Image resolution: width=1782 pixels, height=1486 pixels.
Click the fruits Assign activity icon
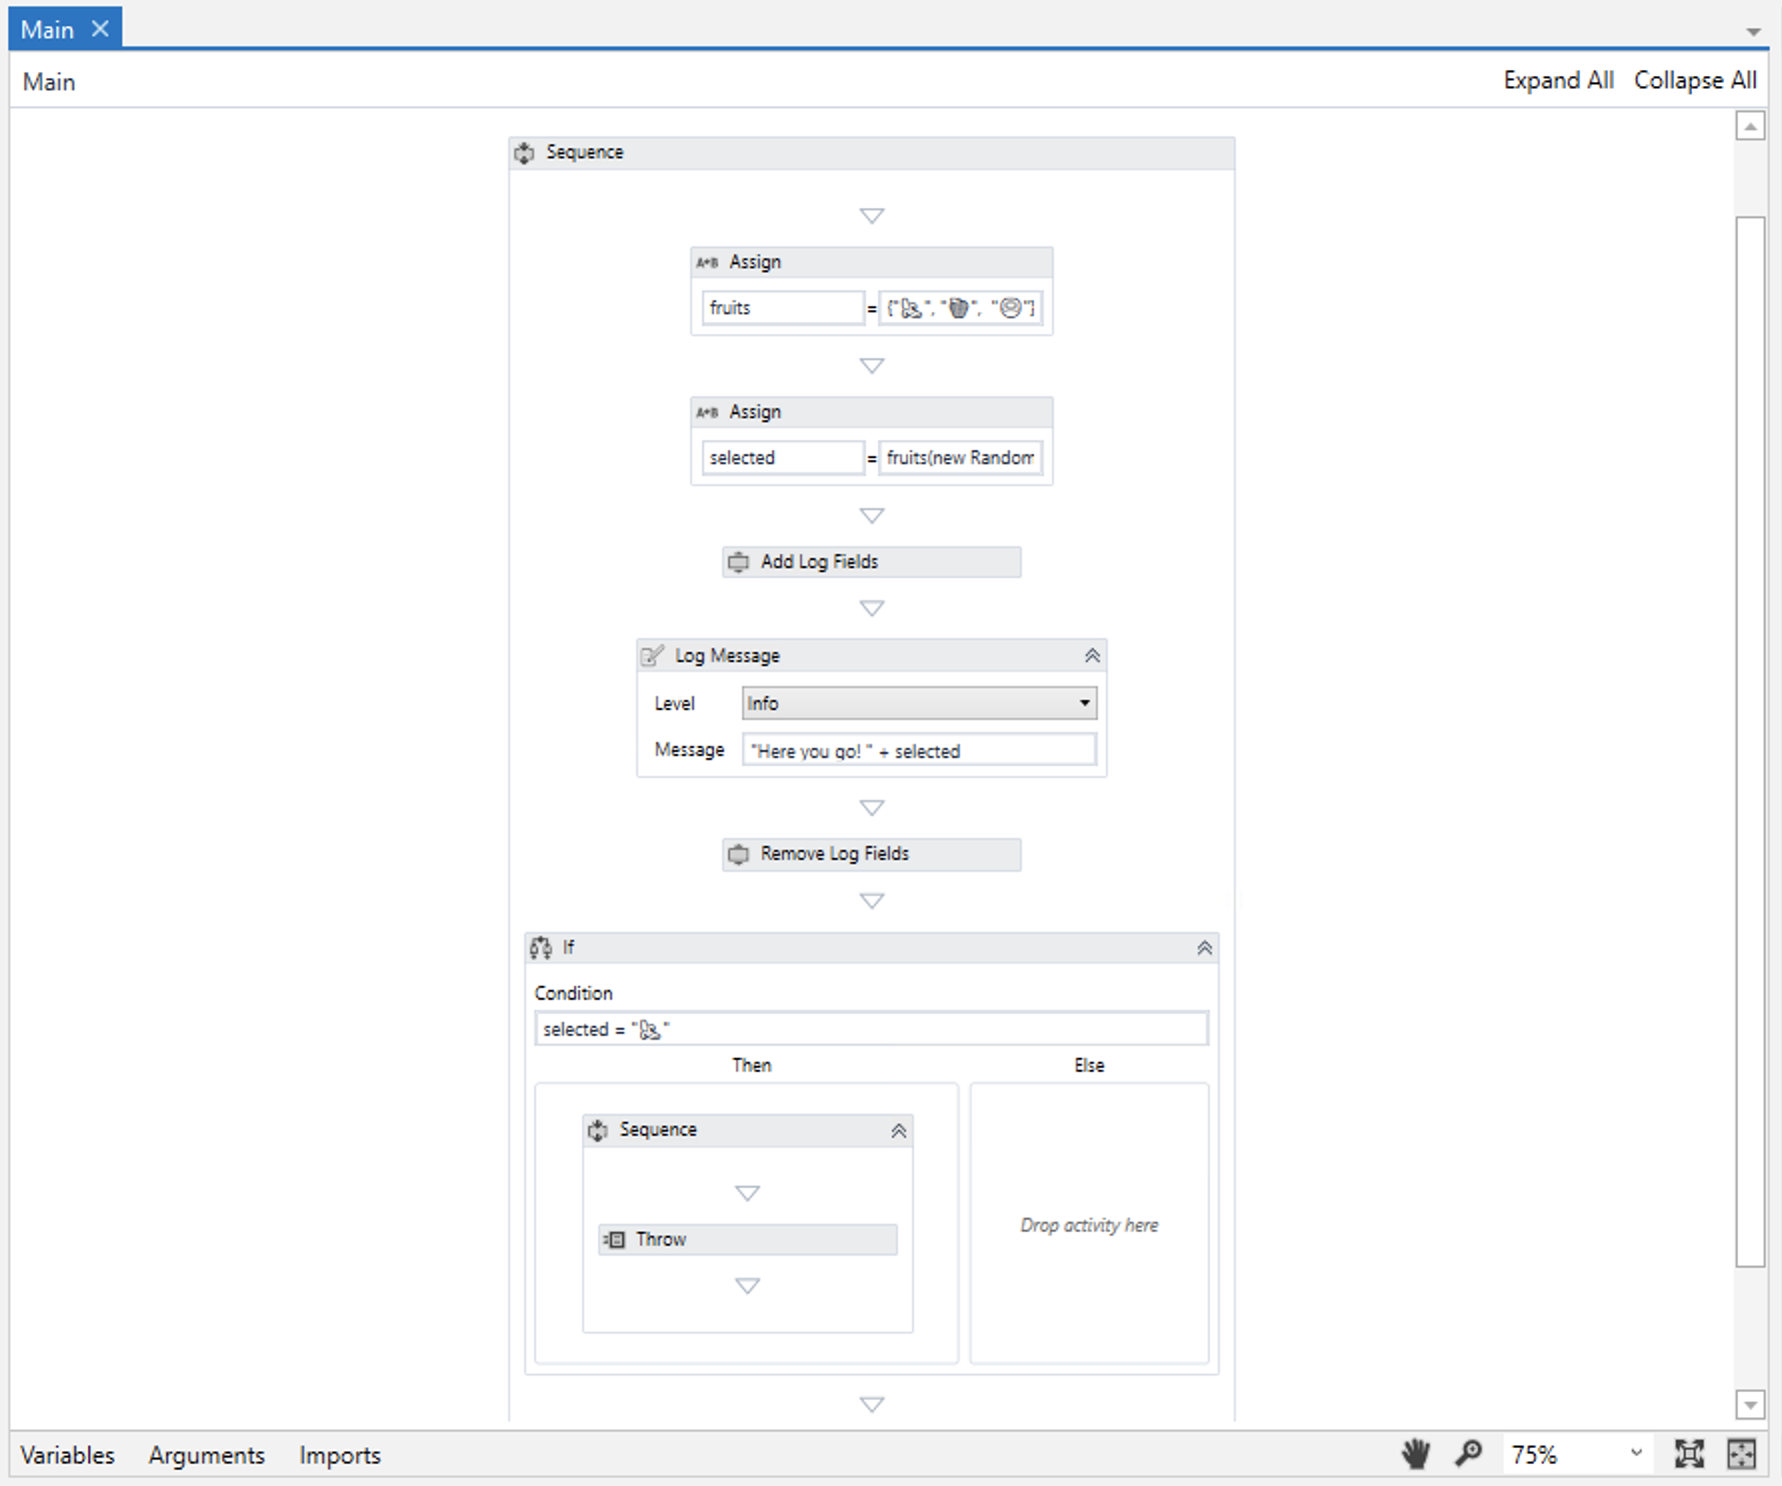pyautogui.click(x=707, y=262)
